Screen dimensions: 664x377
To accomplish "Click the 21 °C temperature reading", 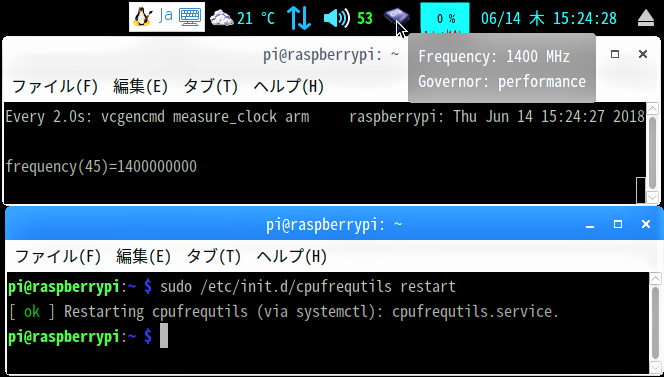I will click(x=256, y=18).
